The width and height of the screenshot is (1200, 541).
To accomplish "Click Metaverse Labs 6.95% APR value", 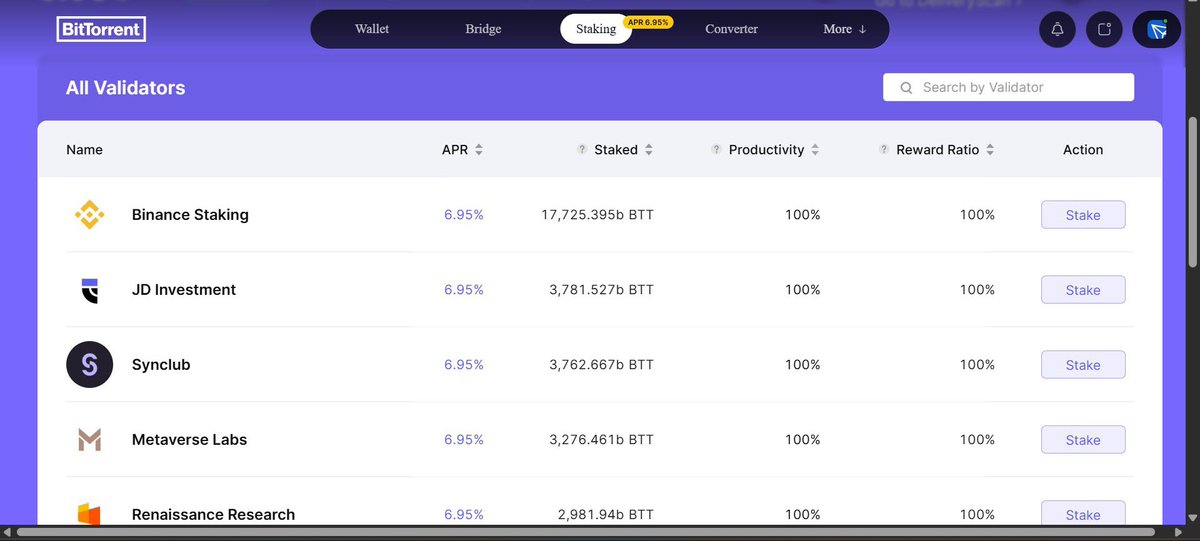I will tap(464, 440).
